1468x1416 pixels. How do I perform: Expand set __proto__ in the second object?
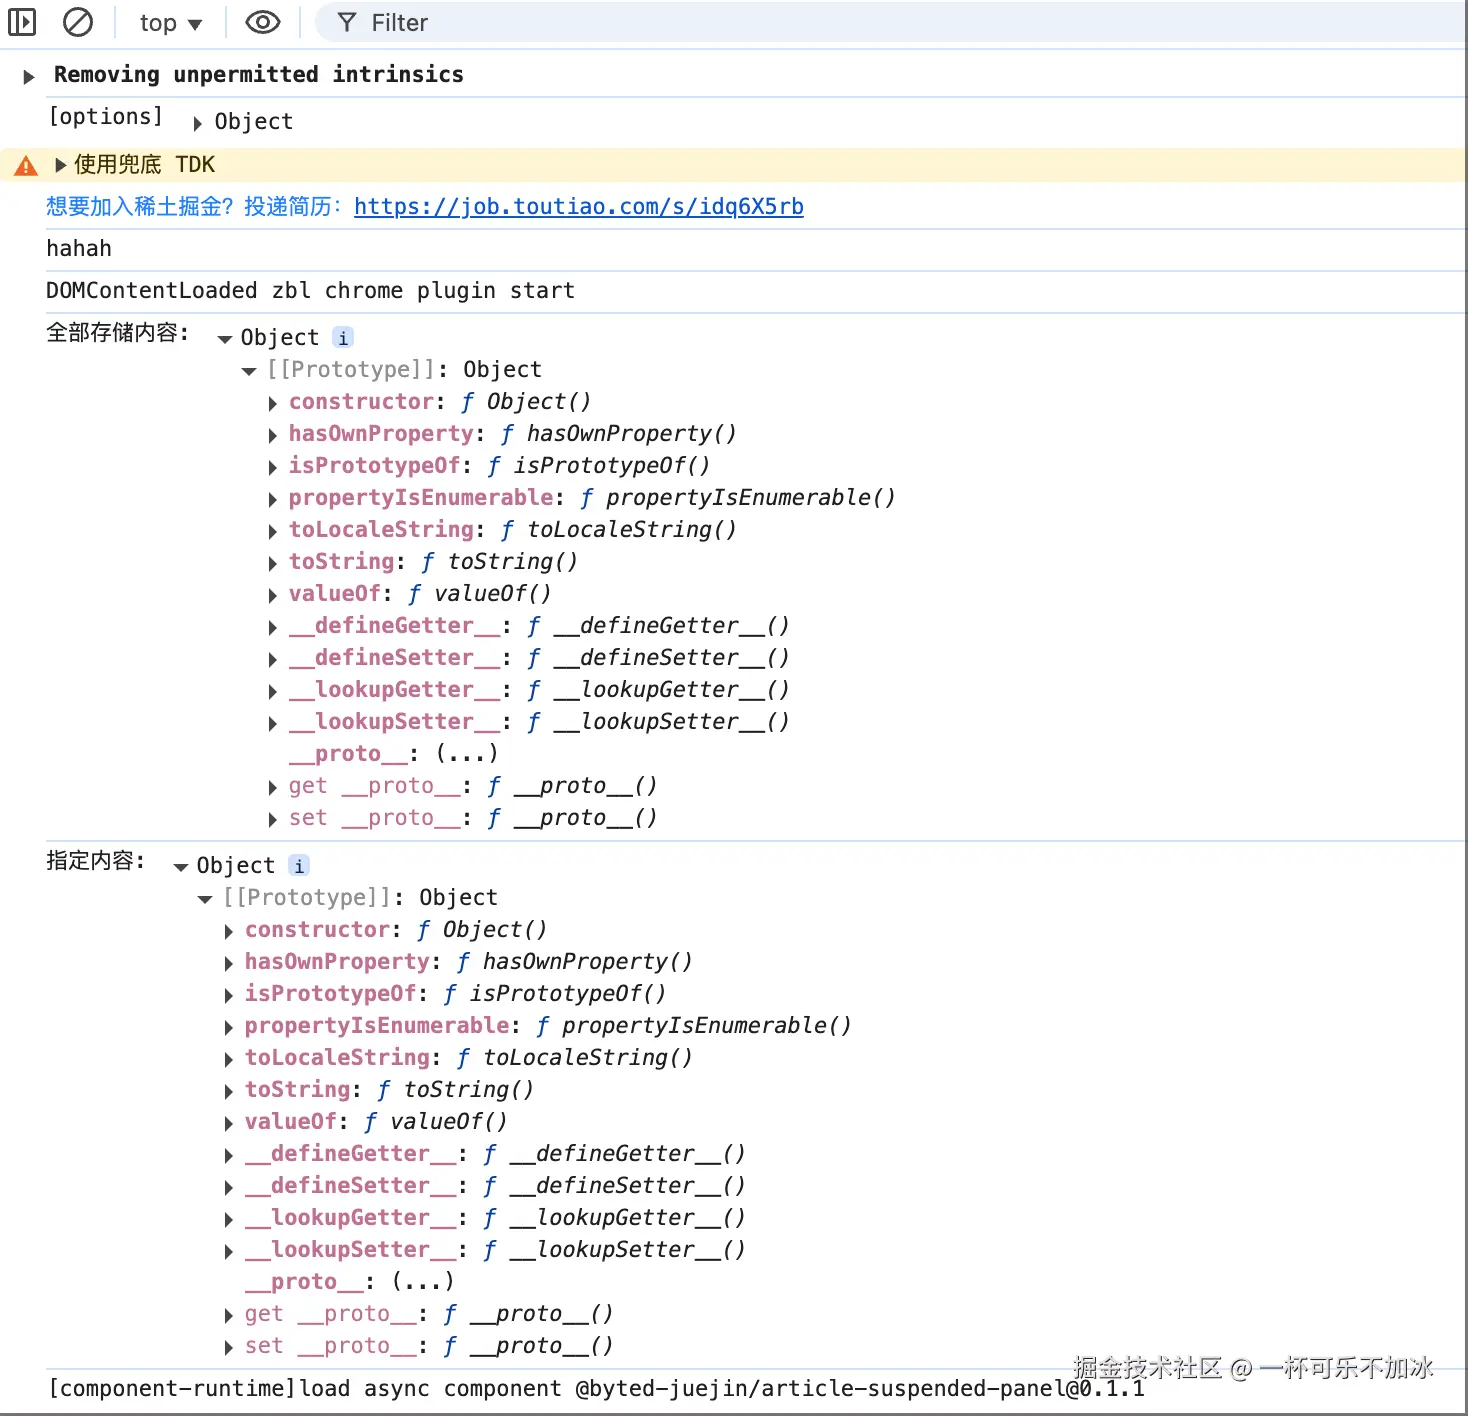[229, 1347]
